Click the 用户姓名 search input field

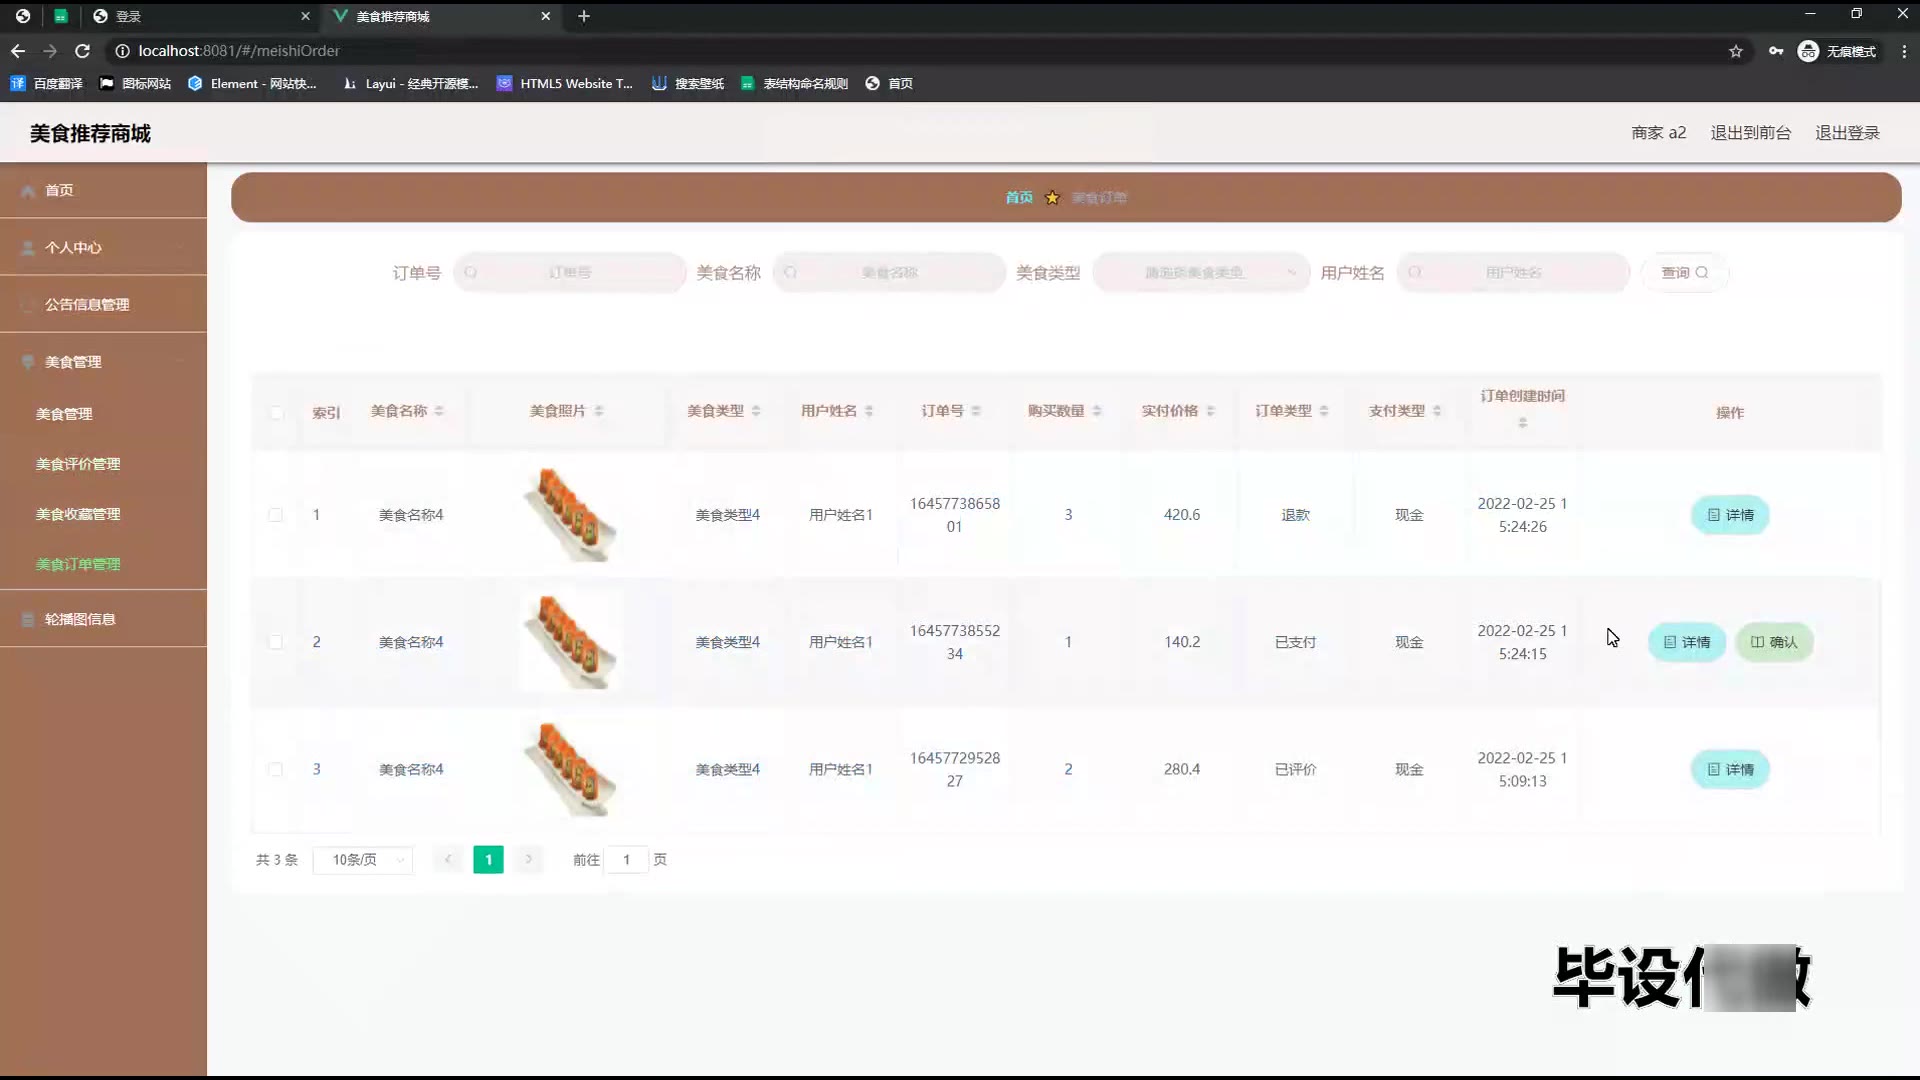pyautogui.click(x=1513, y=273)
